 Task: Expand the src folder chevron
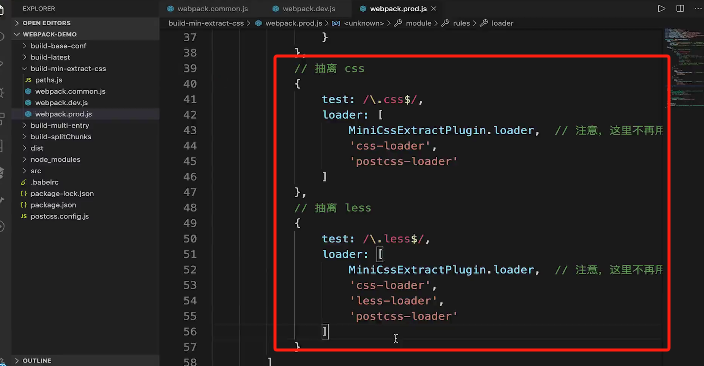point(24,171)
